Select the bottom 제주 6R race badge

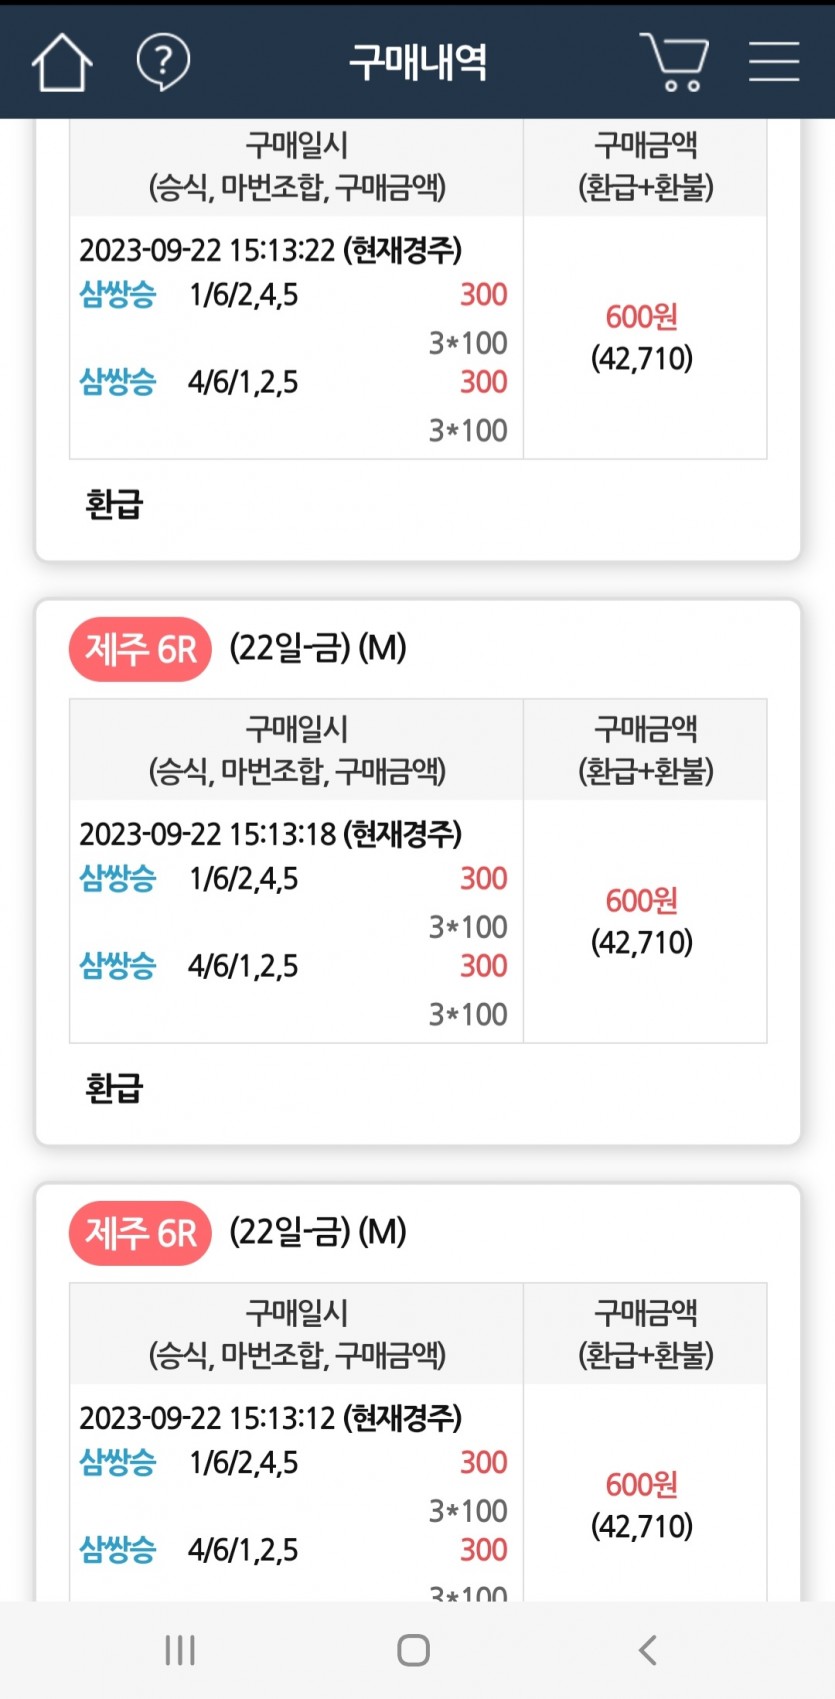(140, 1234)
